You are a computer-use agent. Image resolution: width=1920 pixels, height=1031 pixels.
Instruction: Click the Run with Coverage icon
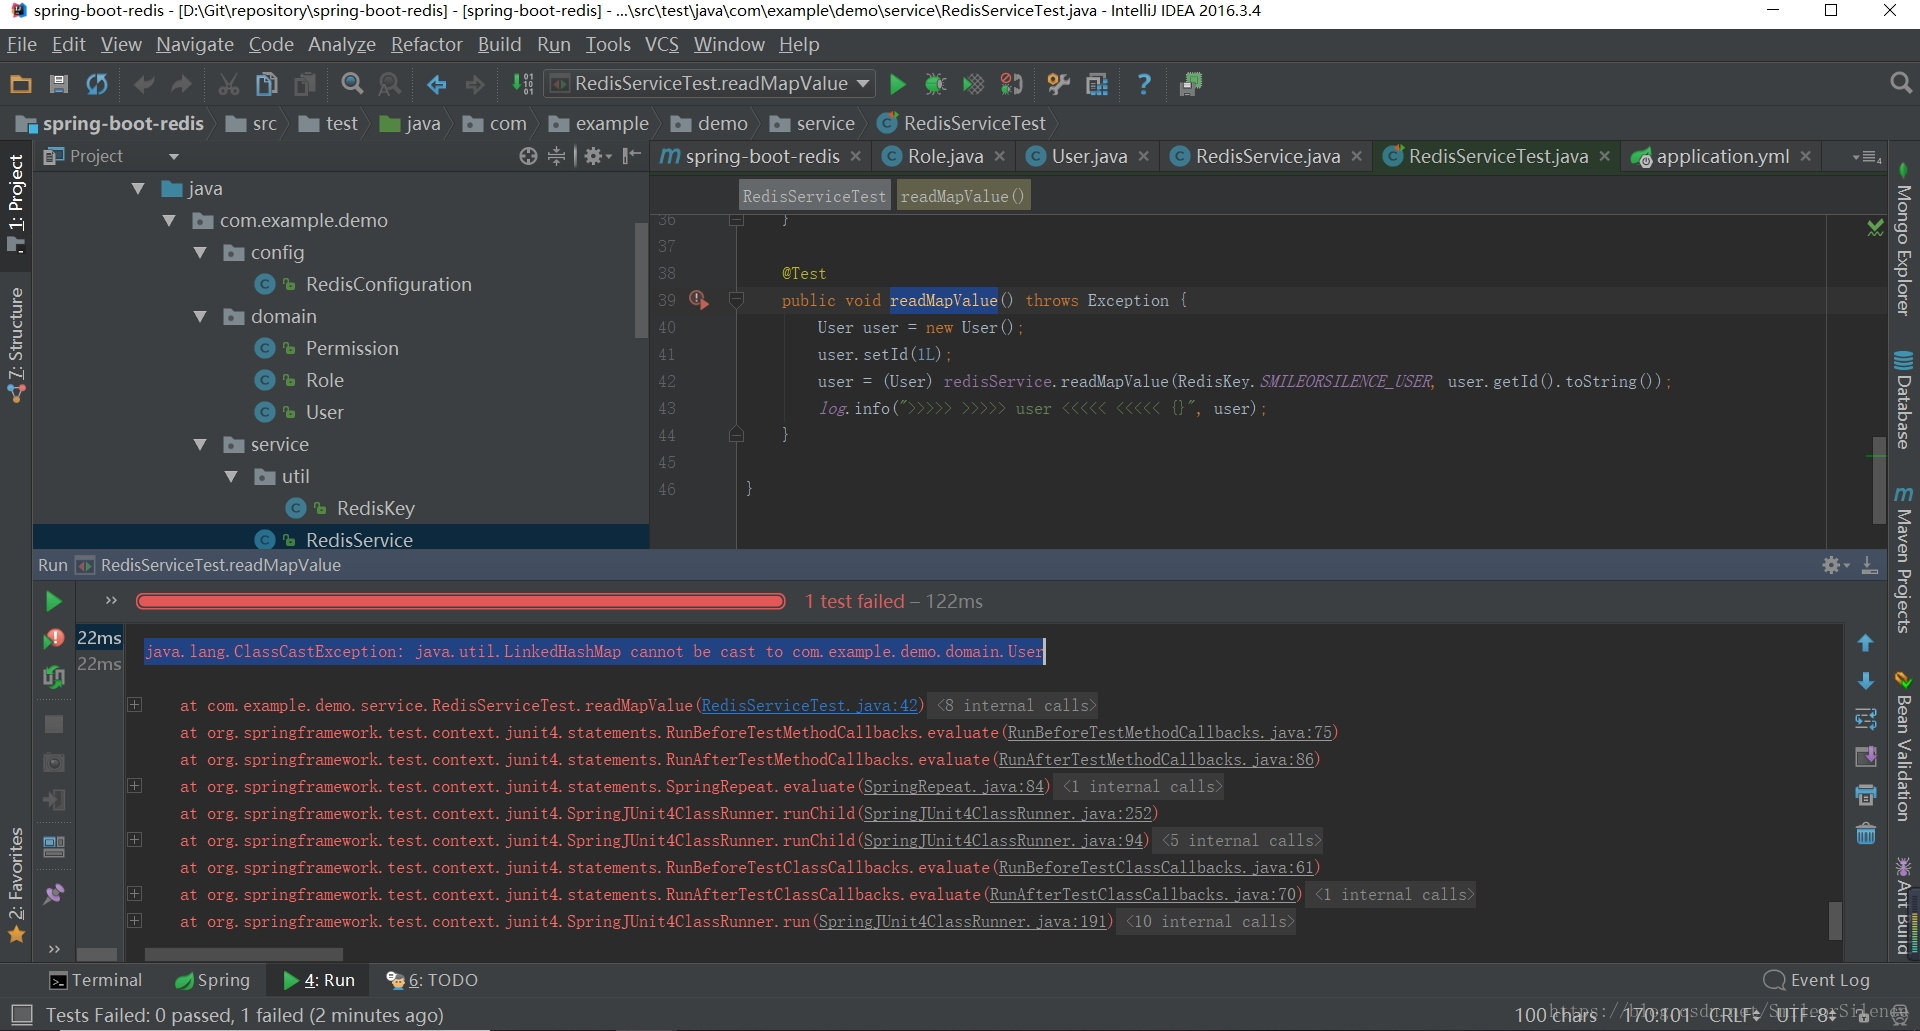973,85
